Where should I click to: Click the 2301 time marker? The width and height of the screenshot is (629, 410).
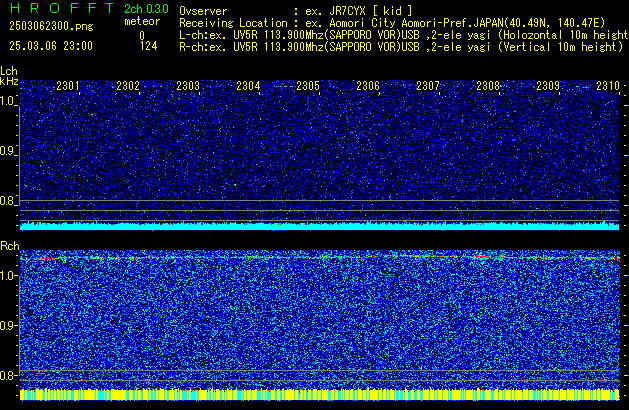[68, 86]
